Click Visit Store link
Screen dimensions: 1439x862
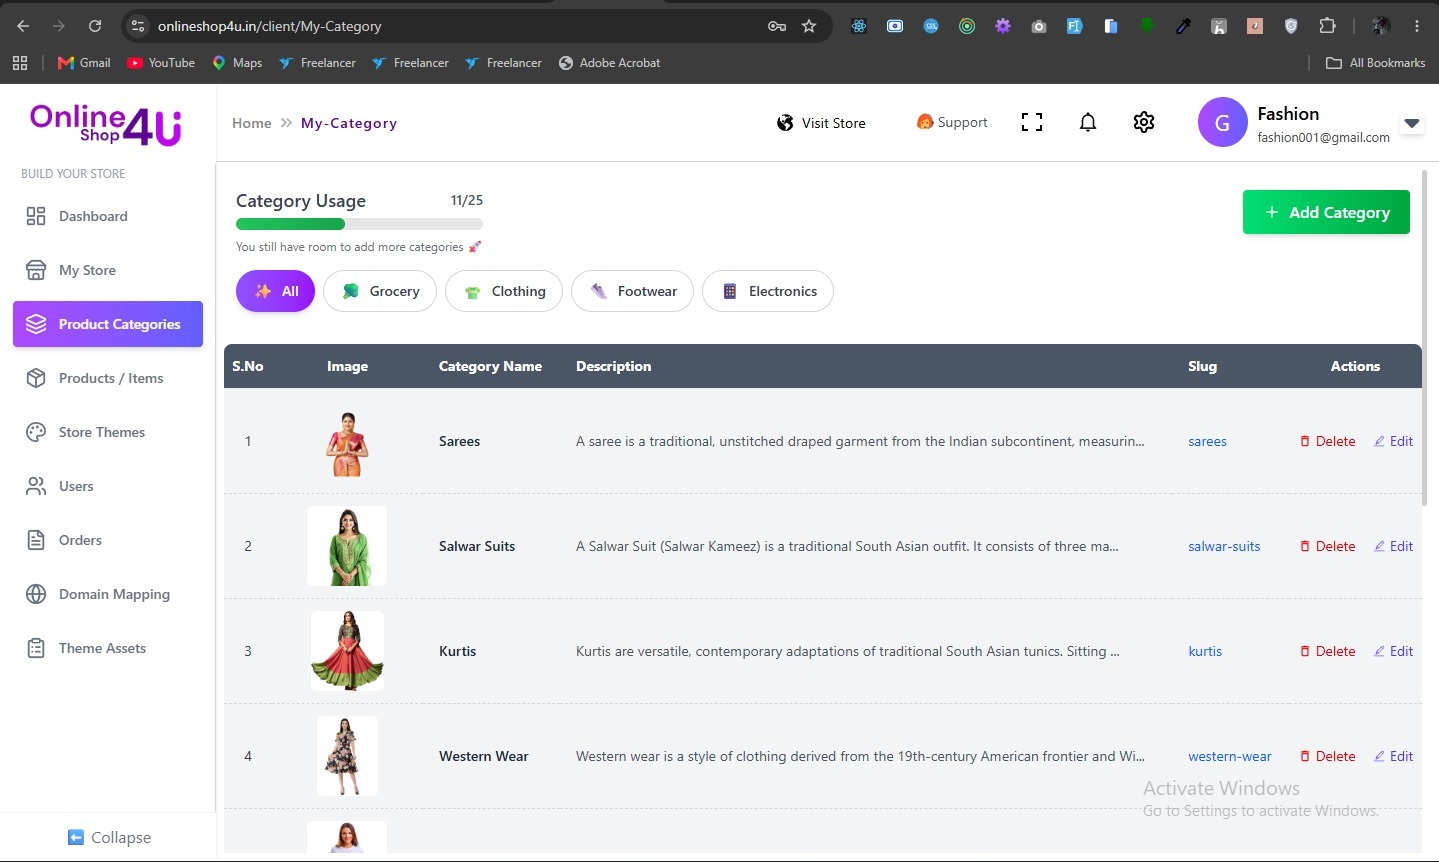[821, 123]
